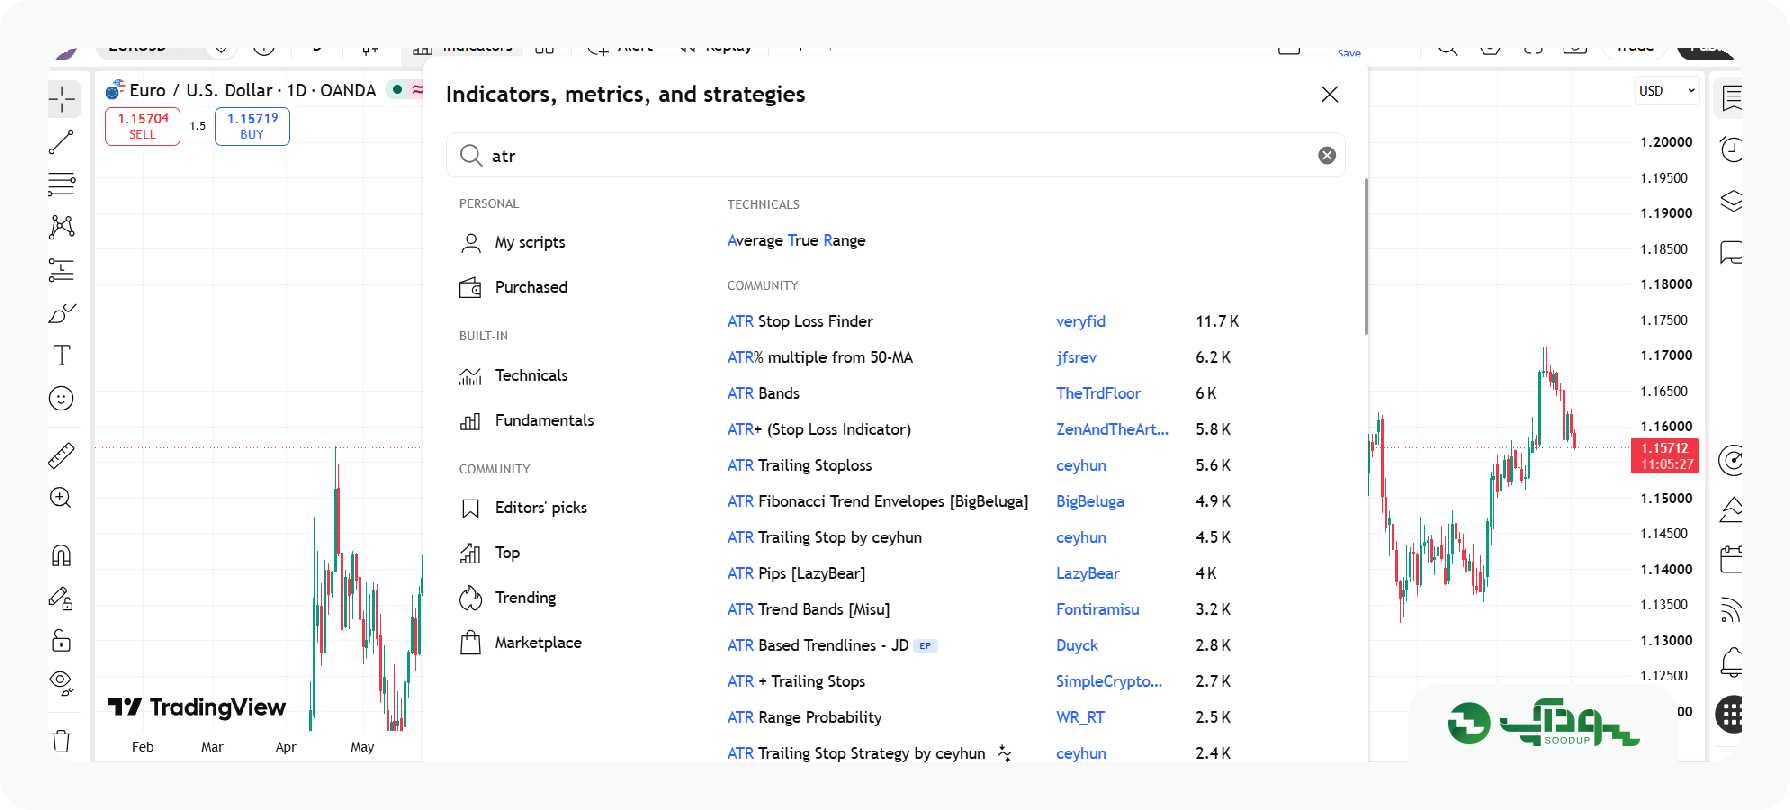Open the emoji icons tool
Screen dimensions: 1790x810
pyautogui.click(x=62, y=399)
